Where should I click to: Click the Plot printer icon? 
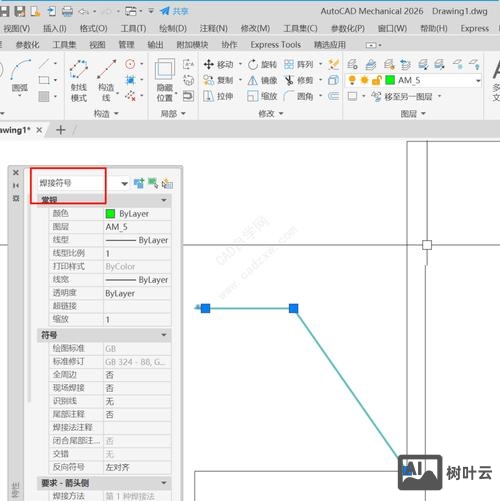click(x=67, y=11)
